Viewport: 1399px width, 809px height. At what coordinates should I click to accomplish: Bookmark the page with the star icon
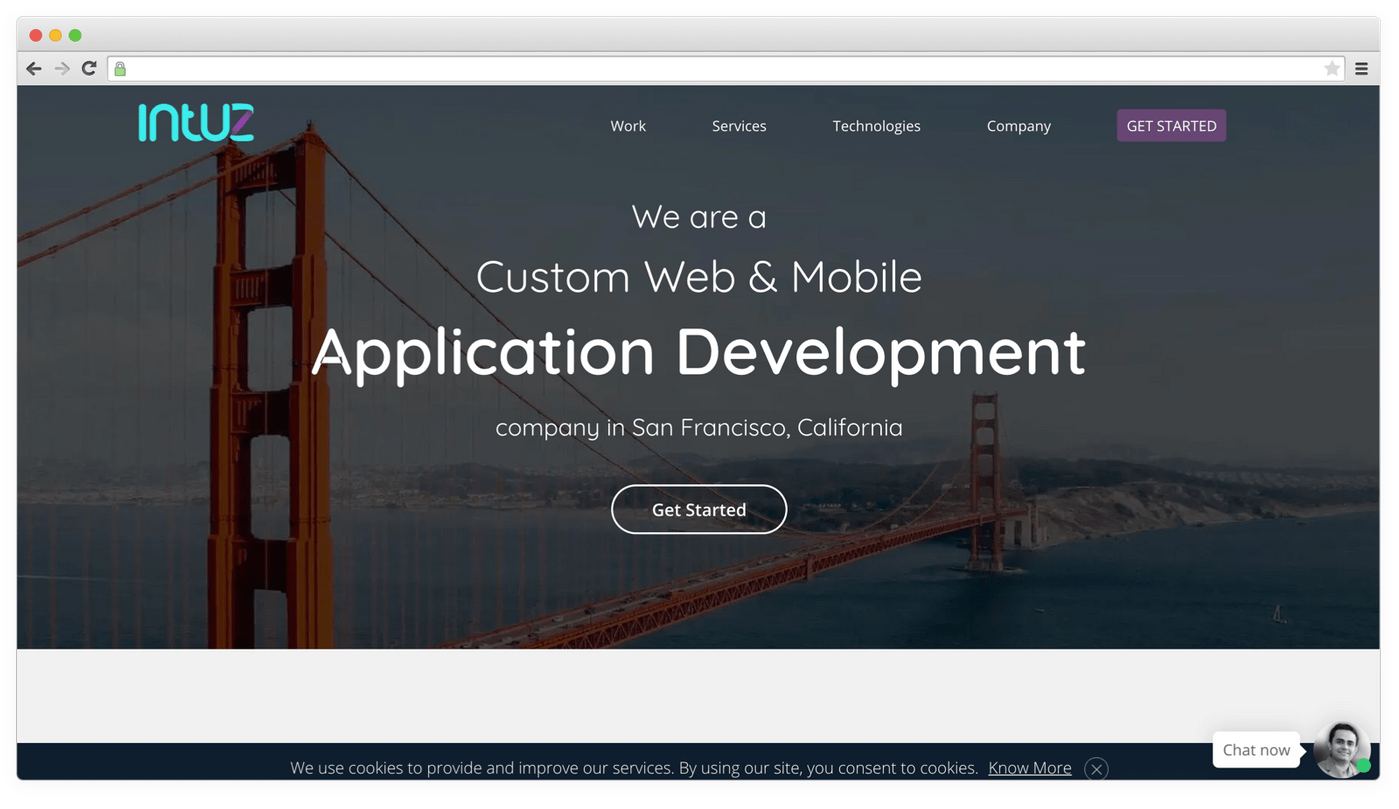point(1332,69)
